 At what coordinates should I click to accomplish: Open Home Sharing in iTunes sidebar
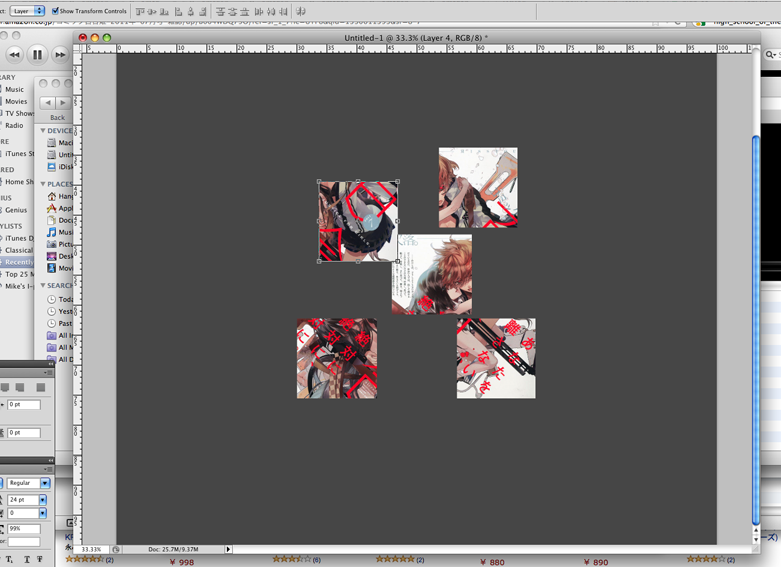point(19,182)
